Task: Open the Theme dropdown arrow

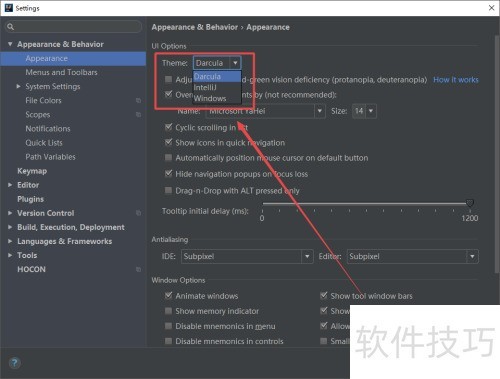Action: tap(235, 63)
